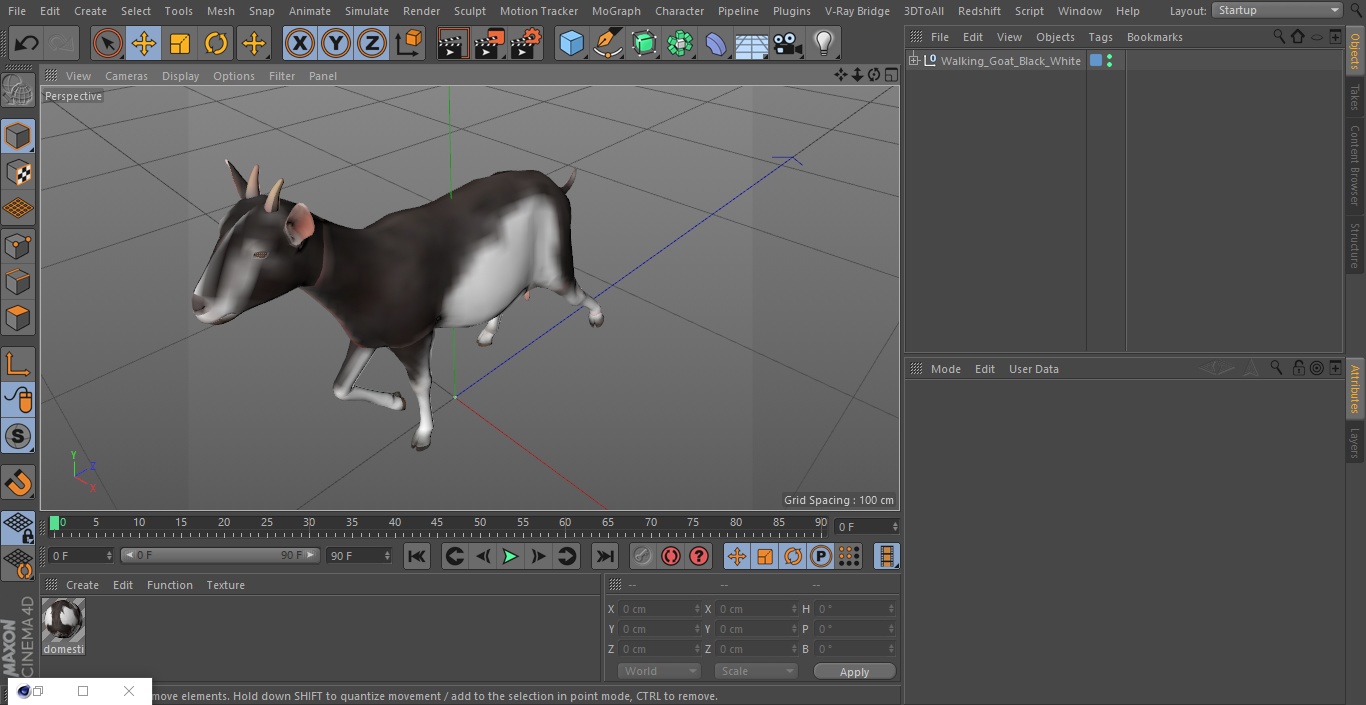Select the Walking_Goat_Black_White object
The image size is (1366, 705).
(x=1010, y=61)
